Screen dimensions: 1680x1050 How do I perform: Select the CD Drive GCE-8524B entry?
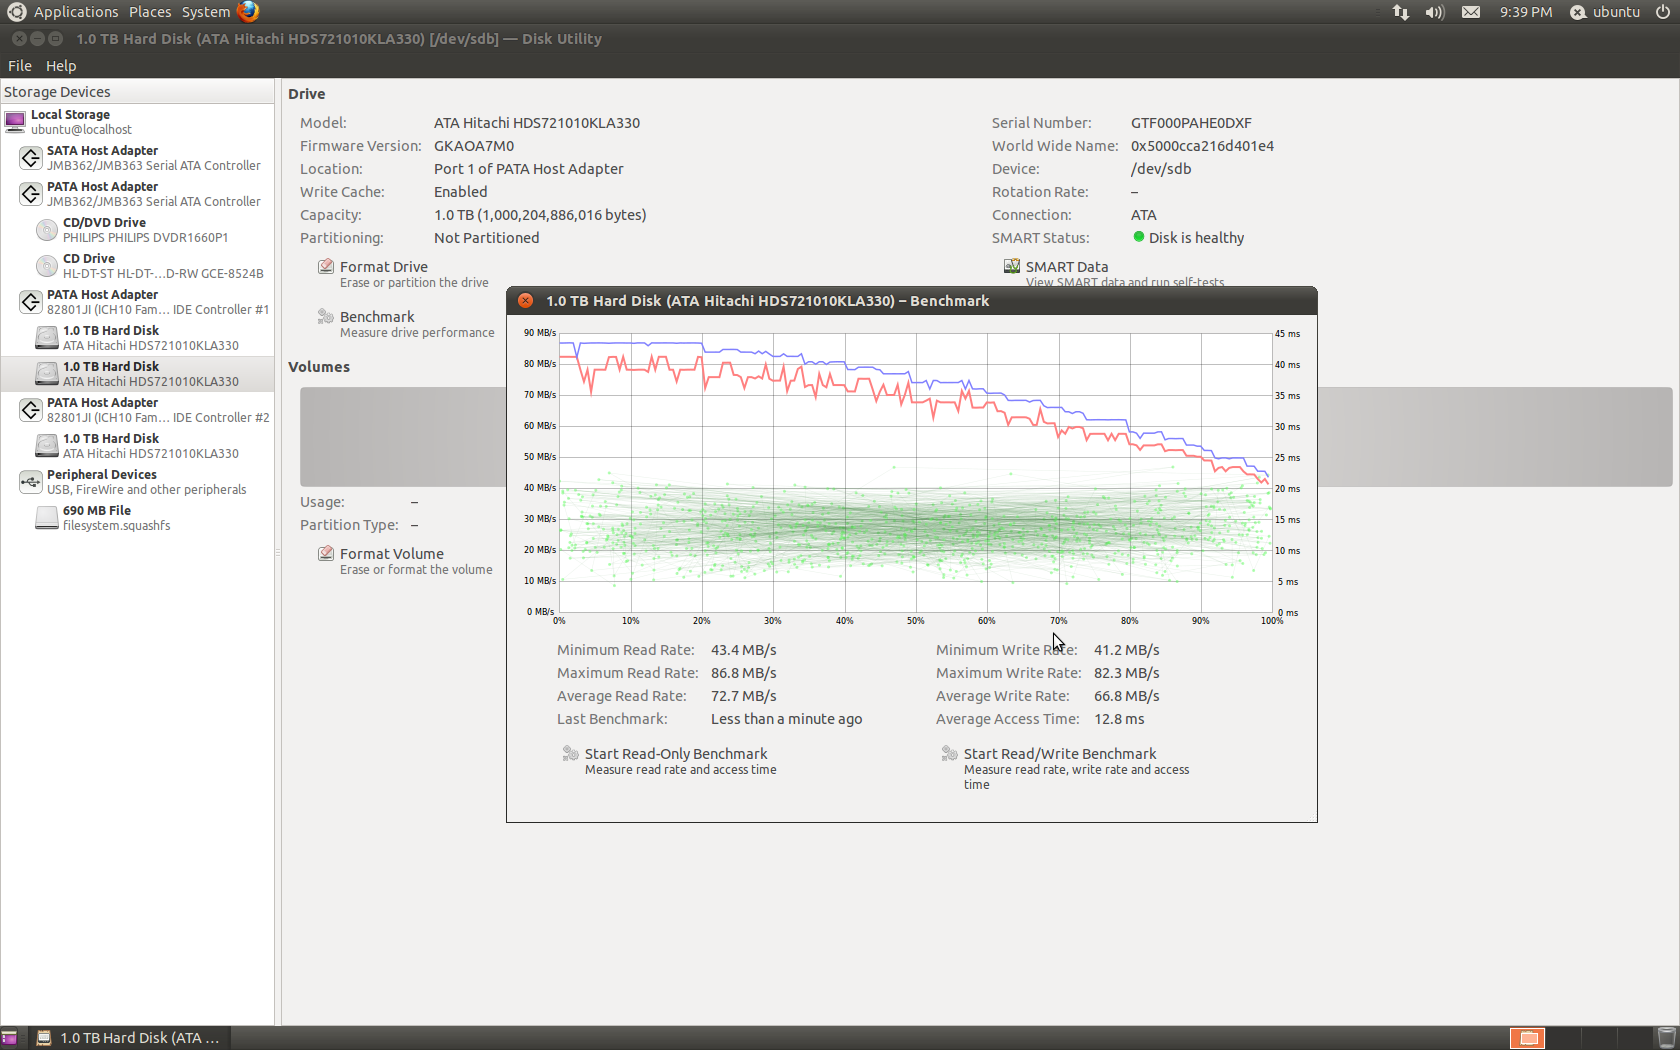[x=137, y=266]
